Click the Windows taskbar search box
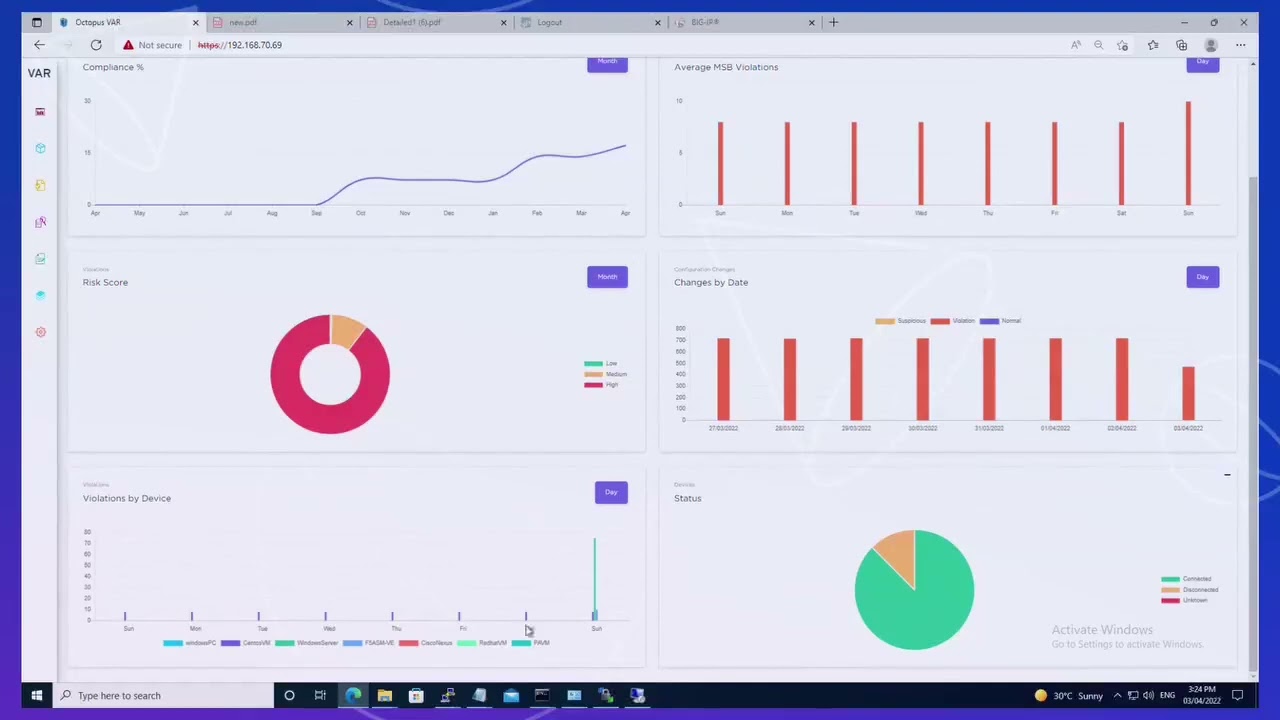The image size is (1280, 720). [163, 696]
